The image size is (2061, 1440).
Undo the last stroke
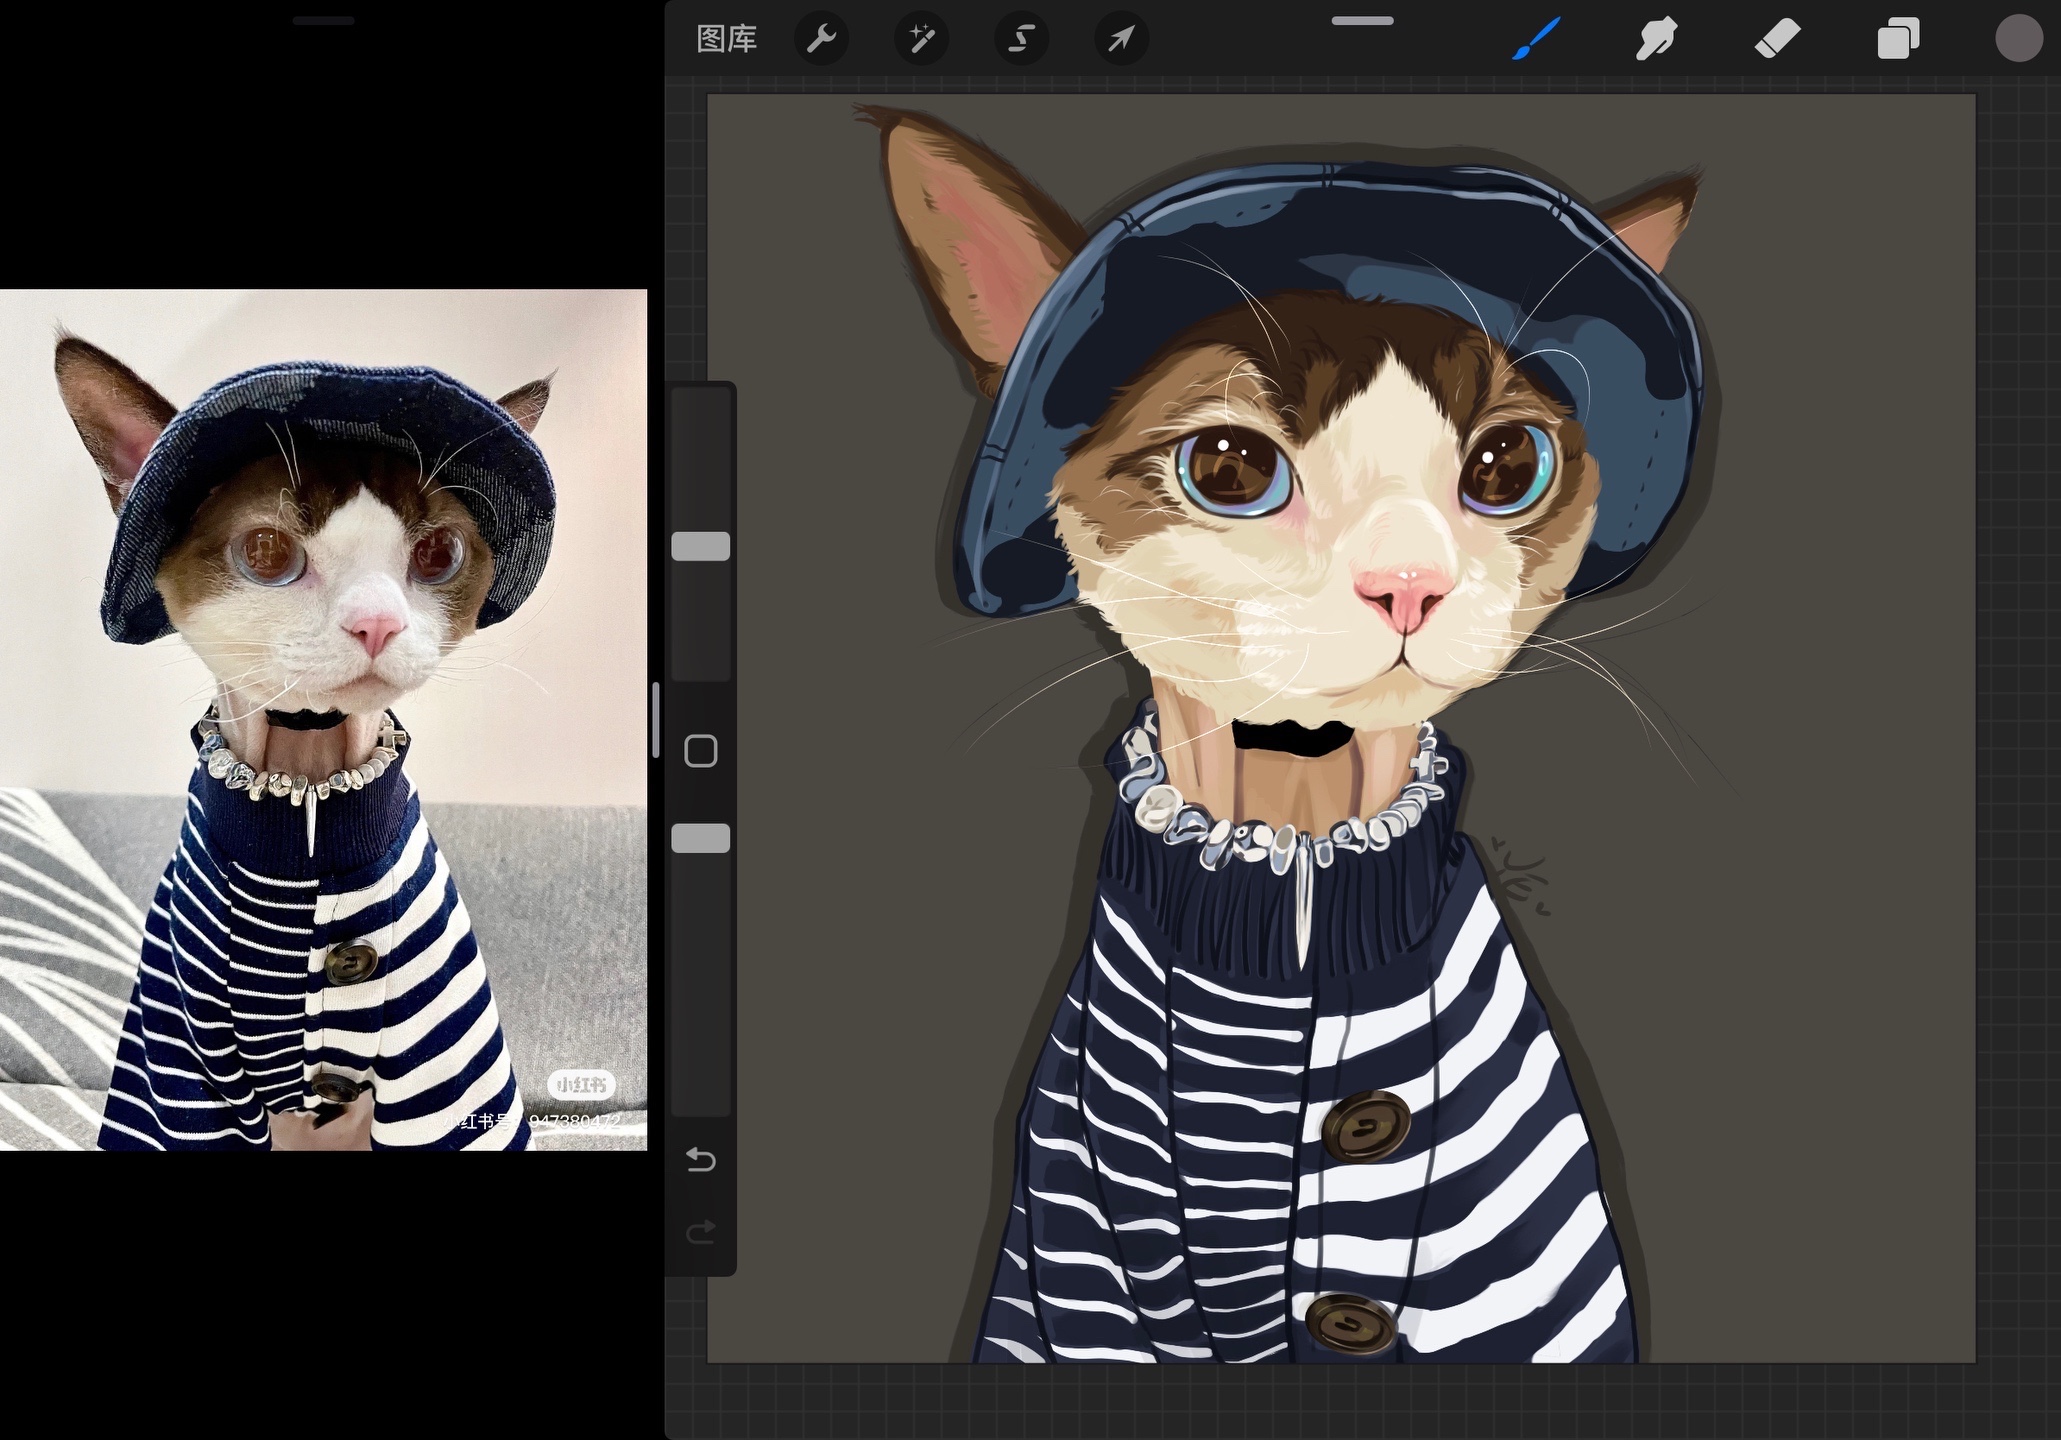[700, 1160]
